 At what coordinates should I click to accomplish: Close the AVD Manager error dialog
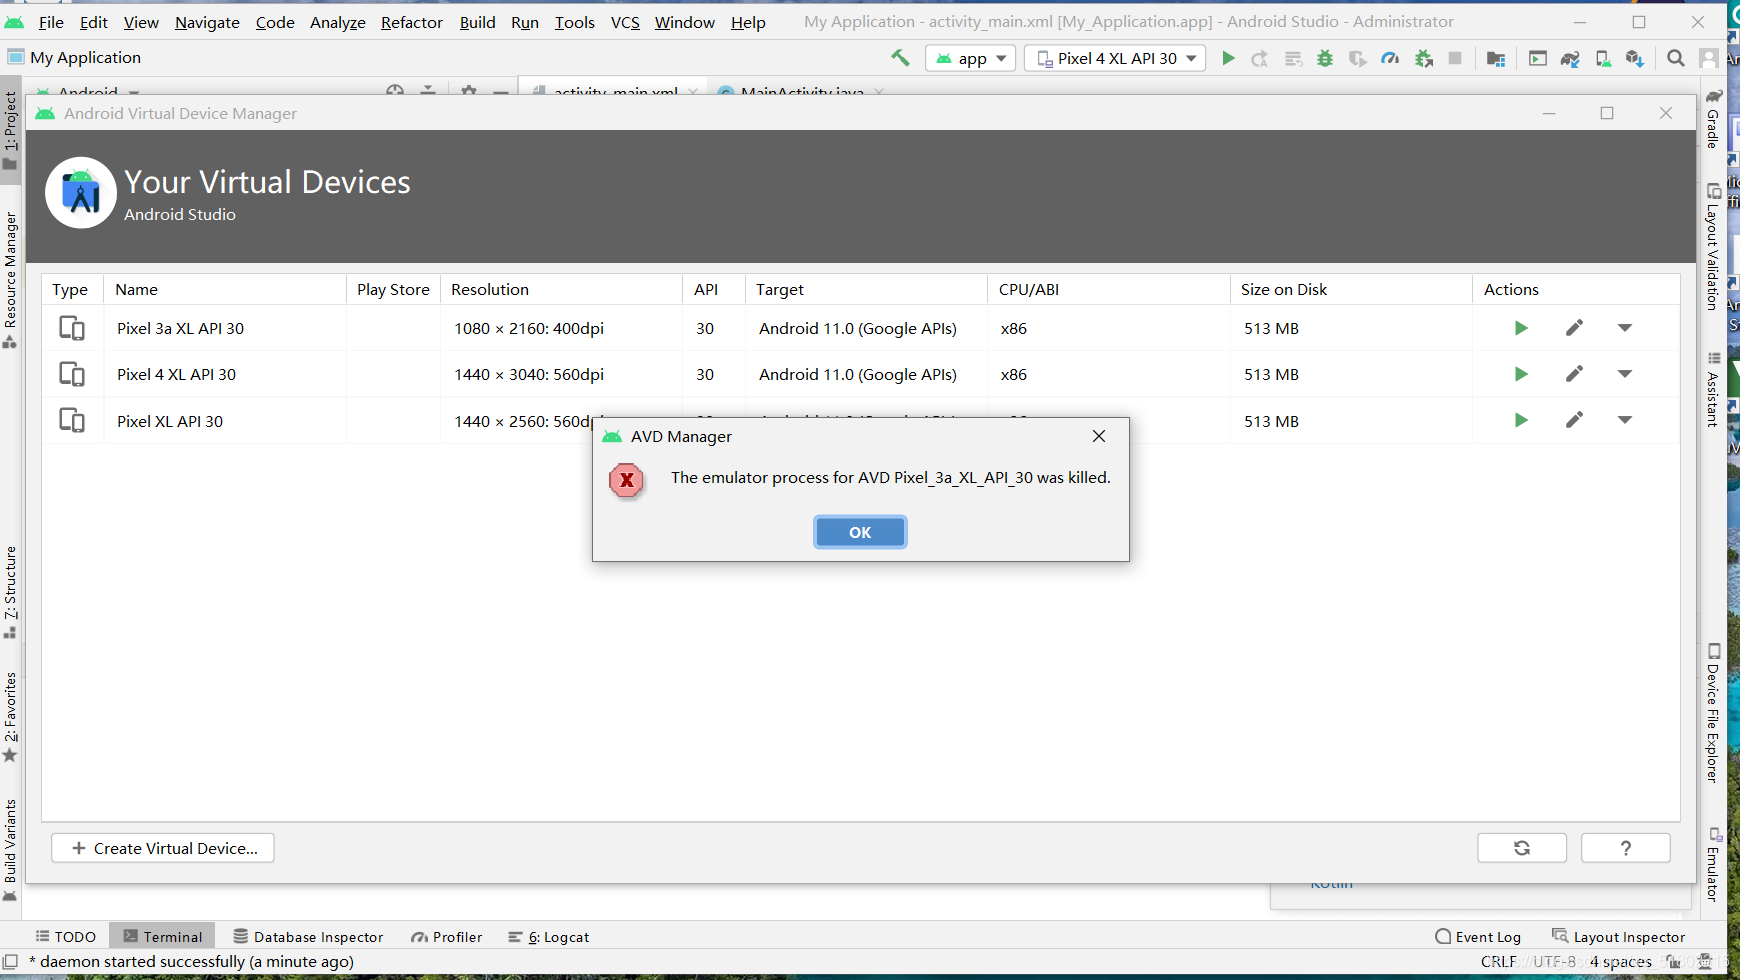(1099, 436)
